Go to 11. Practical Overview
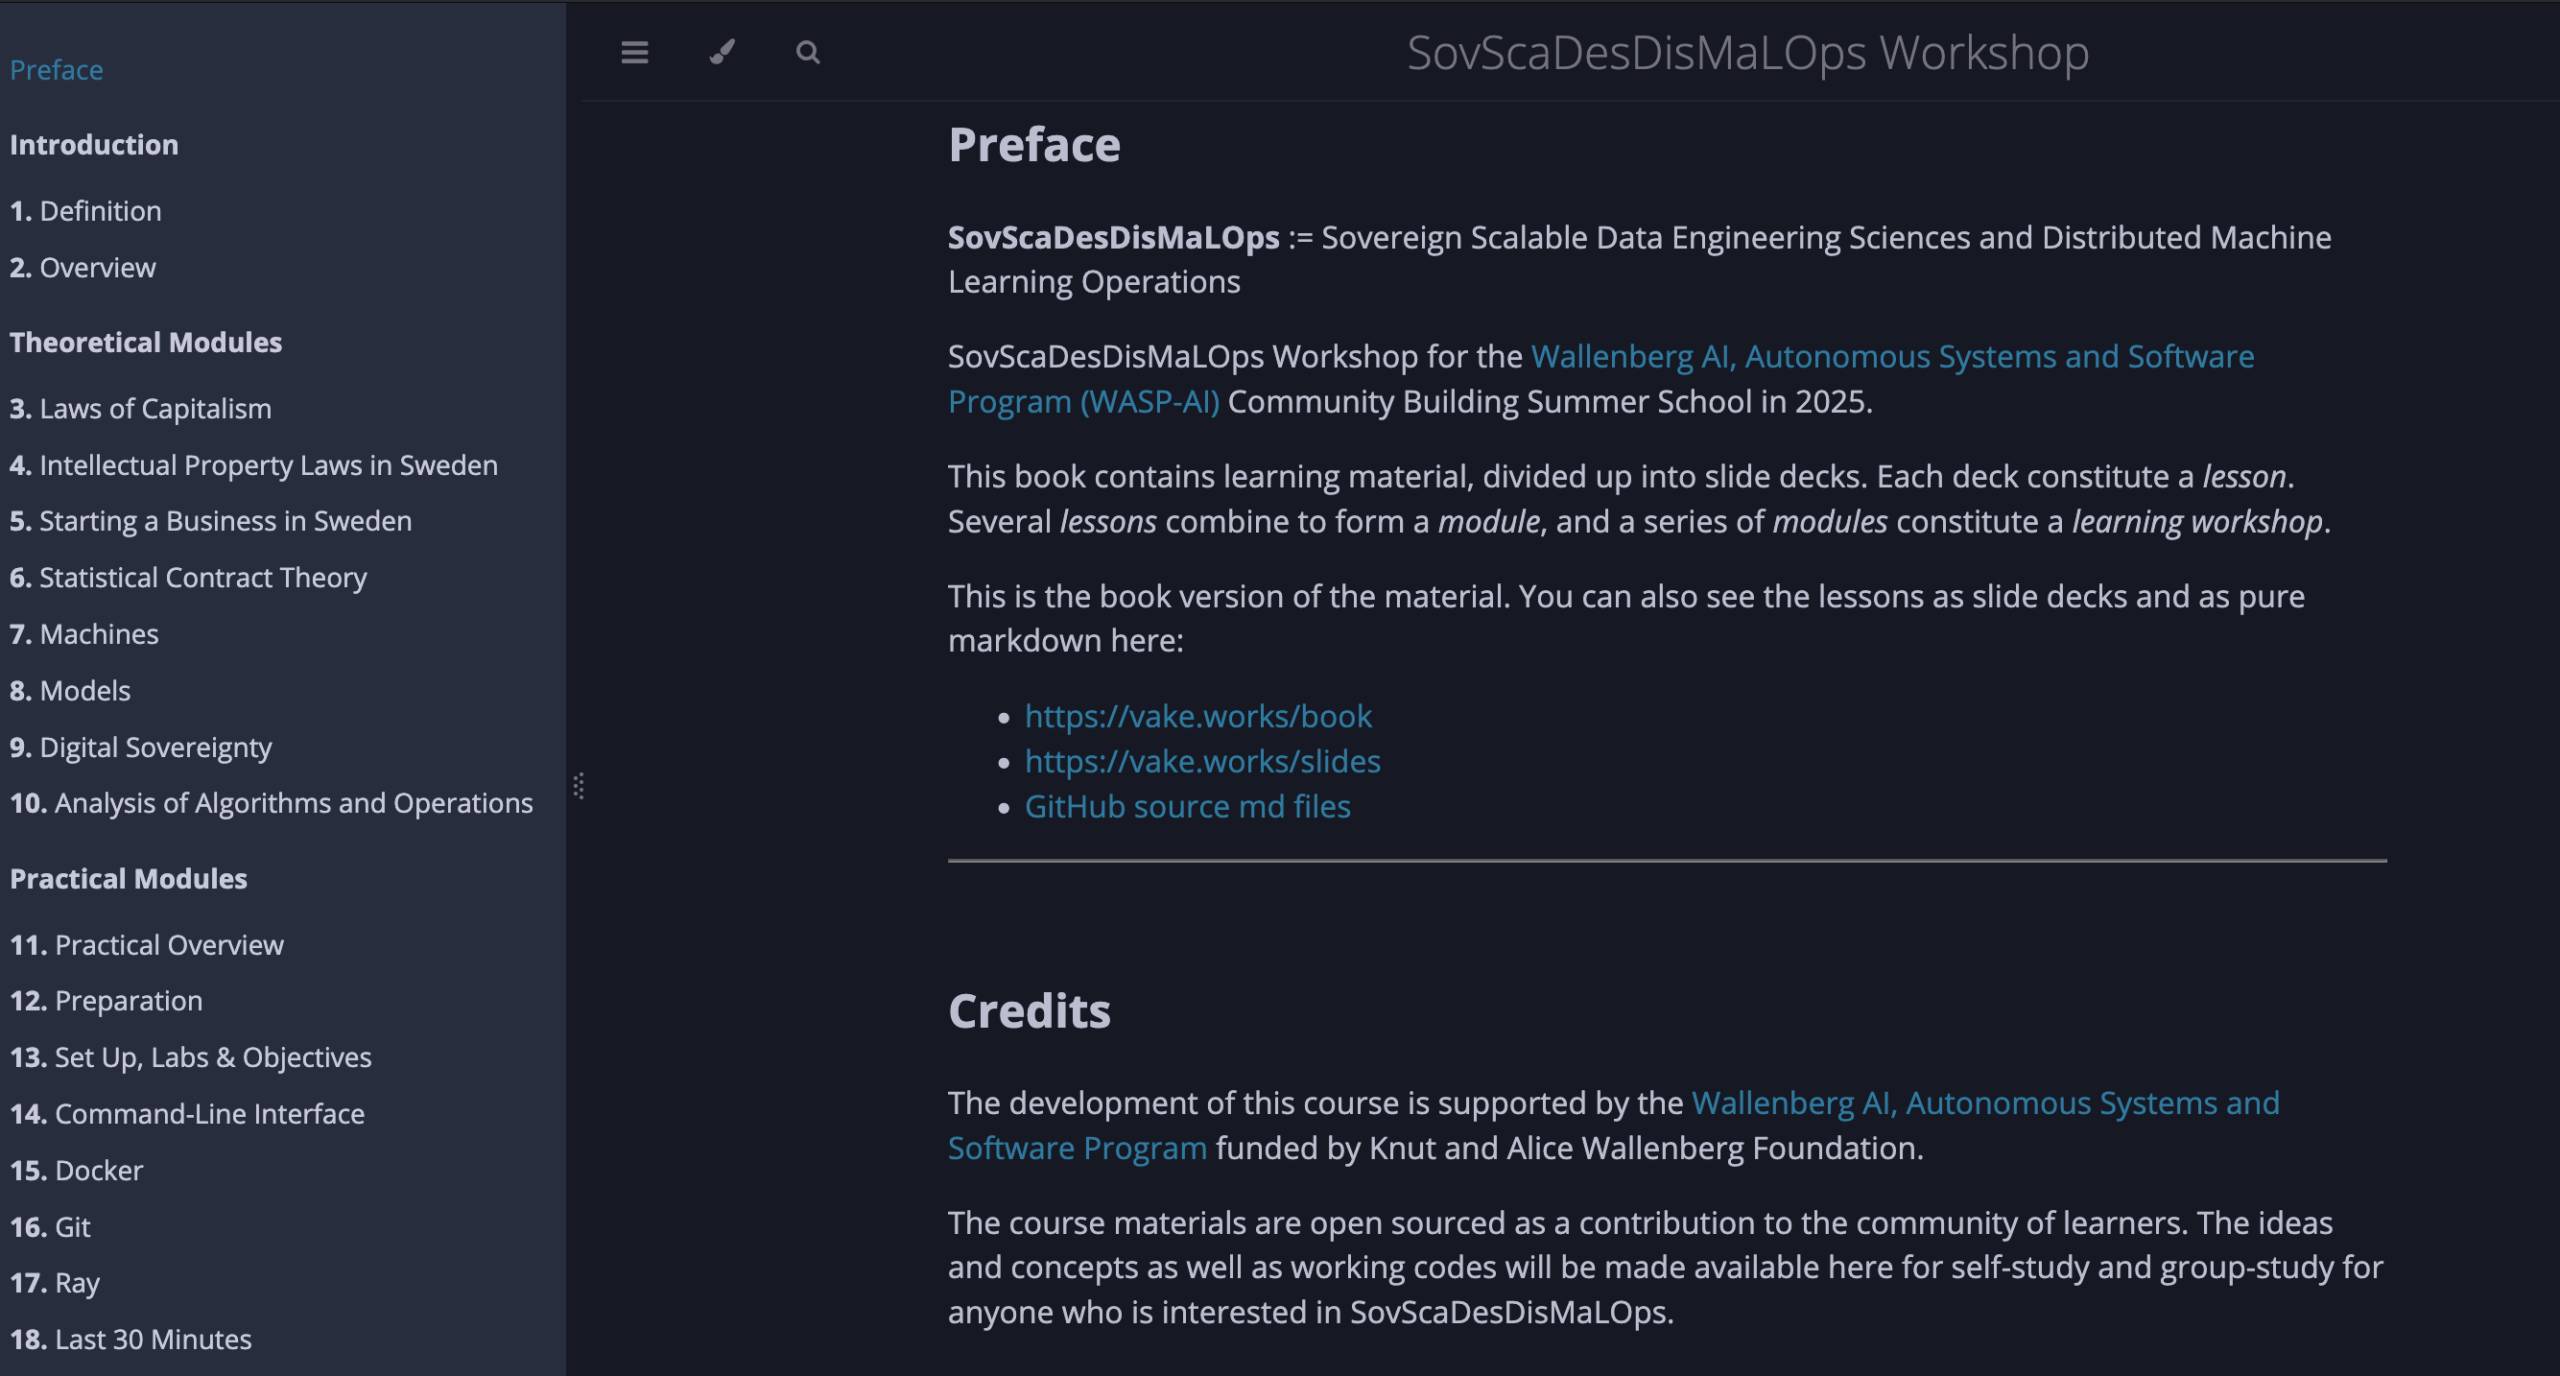This screenshot has height=1376, width=2560. [x=147, y=945]
